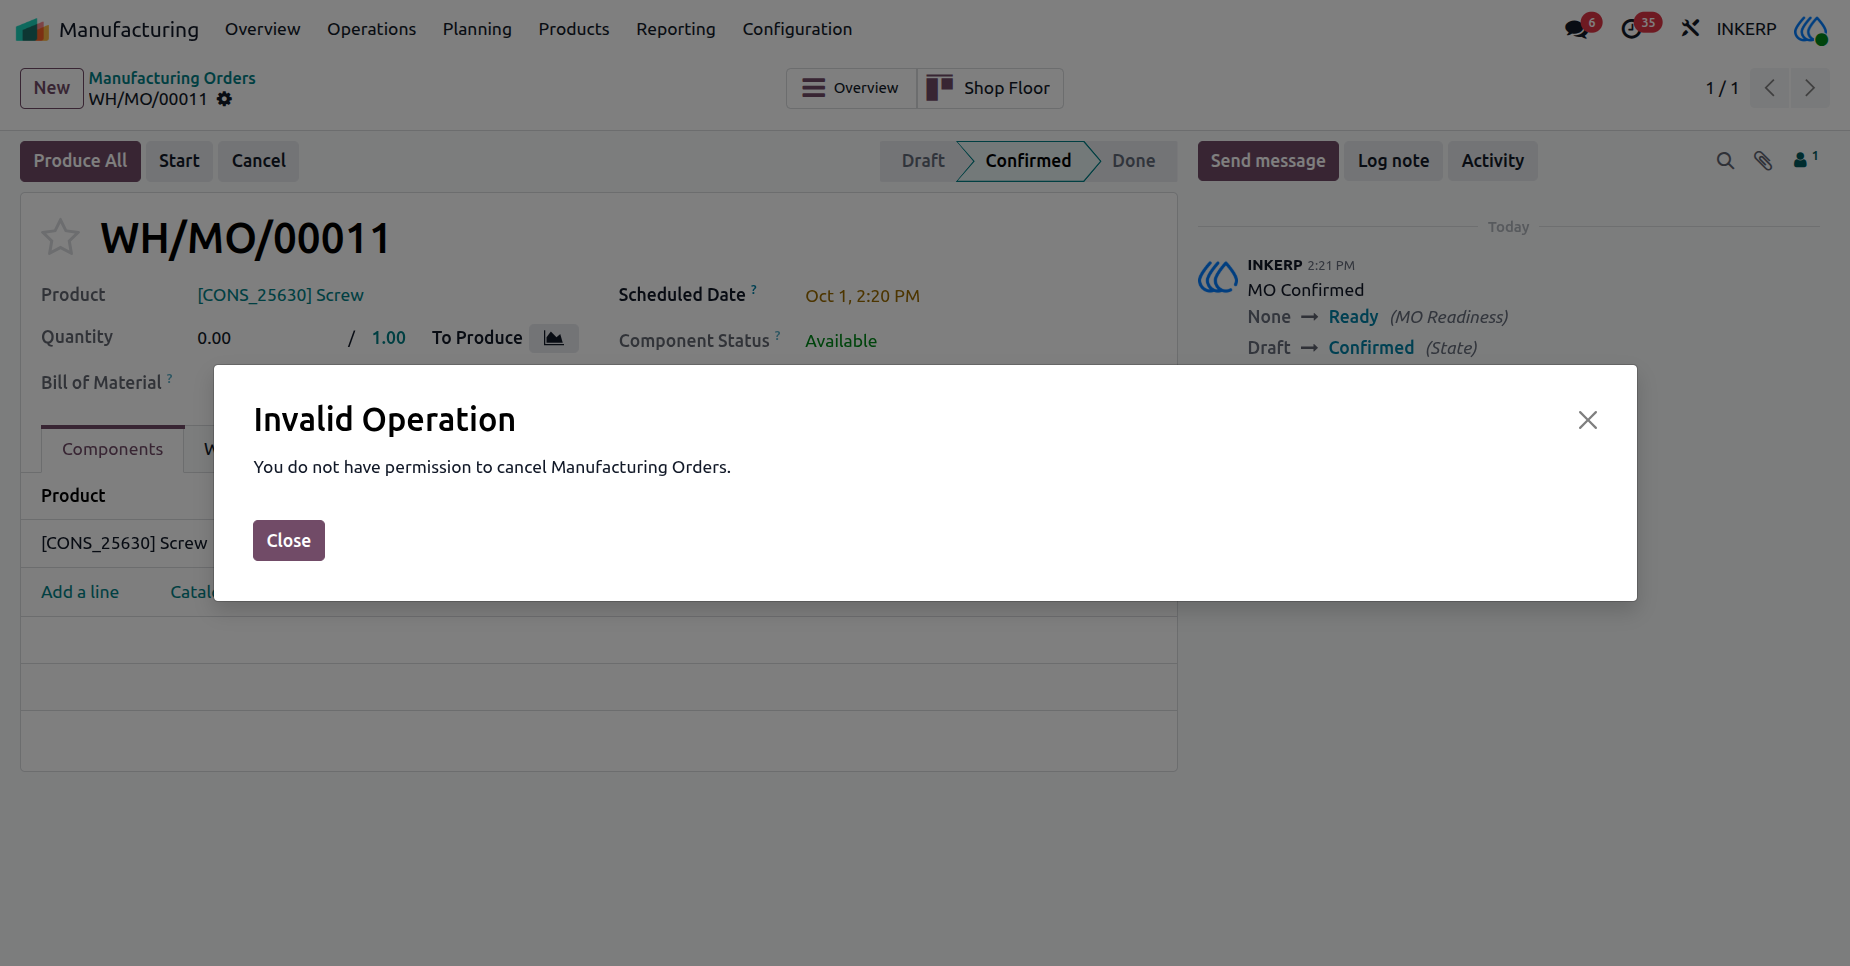Click the debug tools wrench icon
Screen dimensions: 1850x966
pos(1690,29)
